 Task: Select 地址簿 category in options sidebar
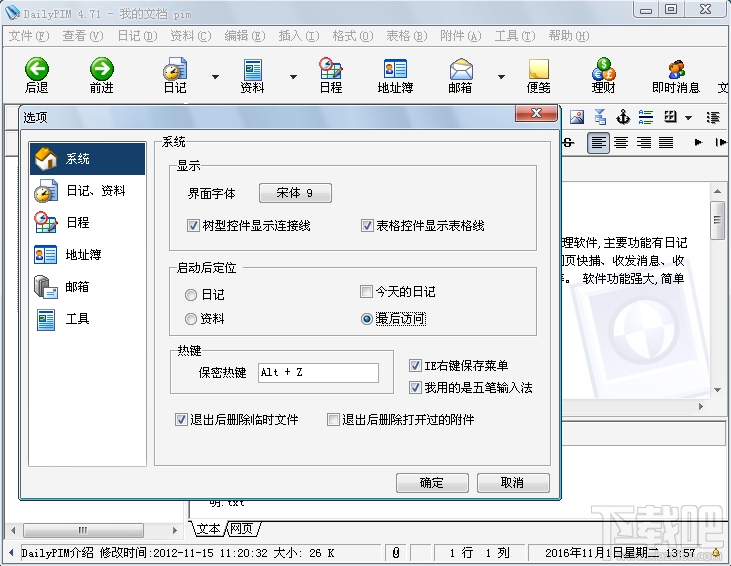click(87, 255)
